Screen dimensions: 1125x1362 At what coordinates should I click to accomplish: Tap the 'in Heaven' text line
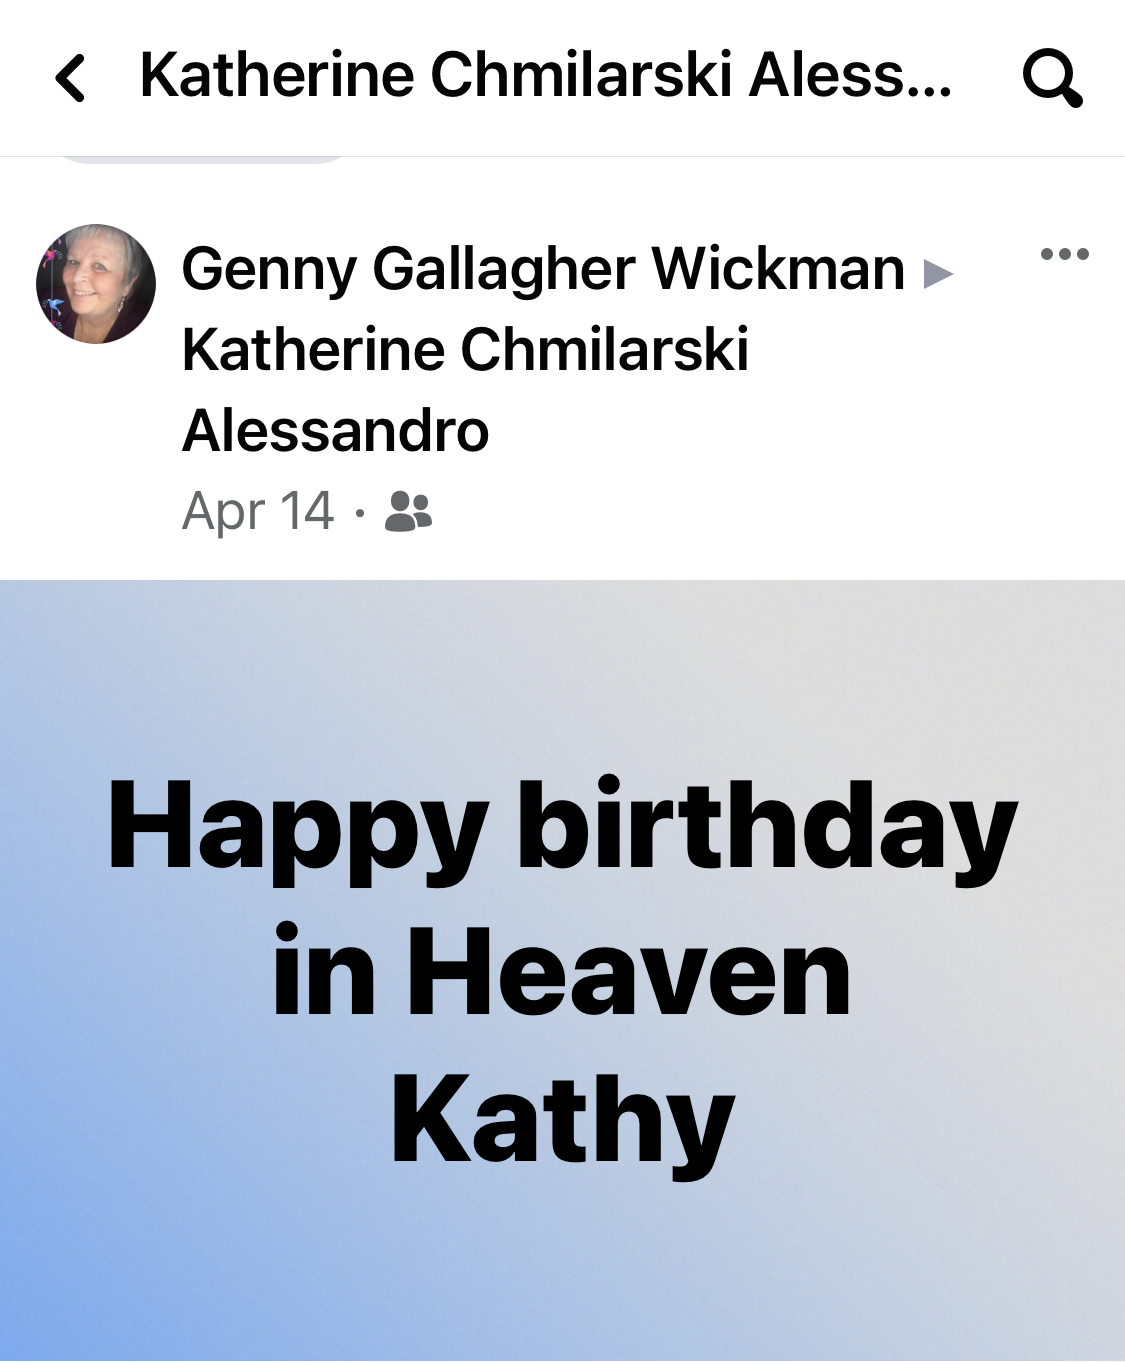(562, 972)
